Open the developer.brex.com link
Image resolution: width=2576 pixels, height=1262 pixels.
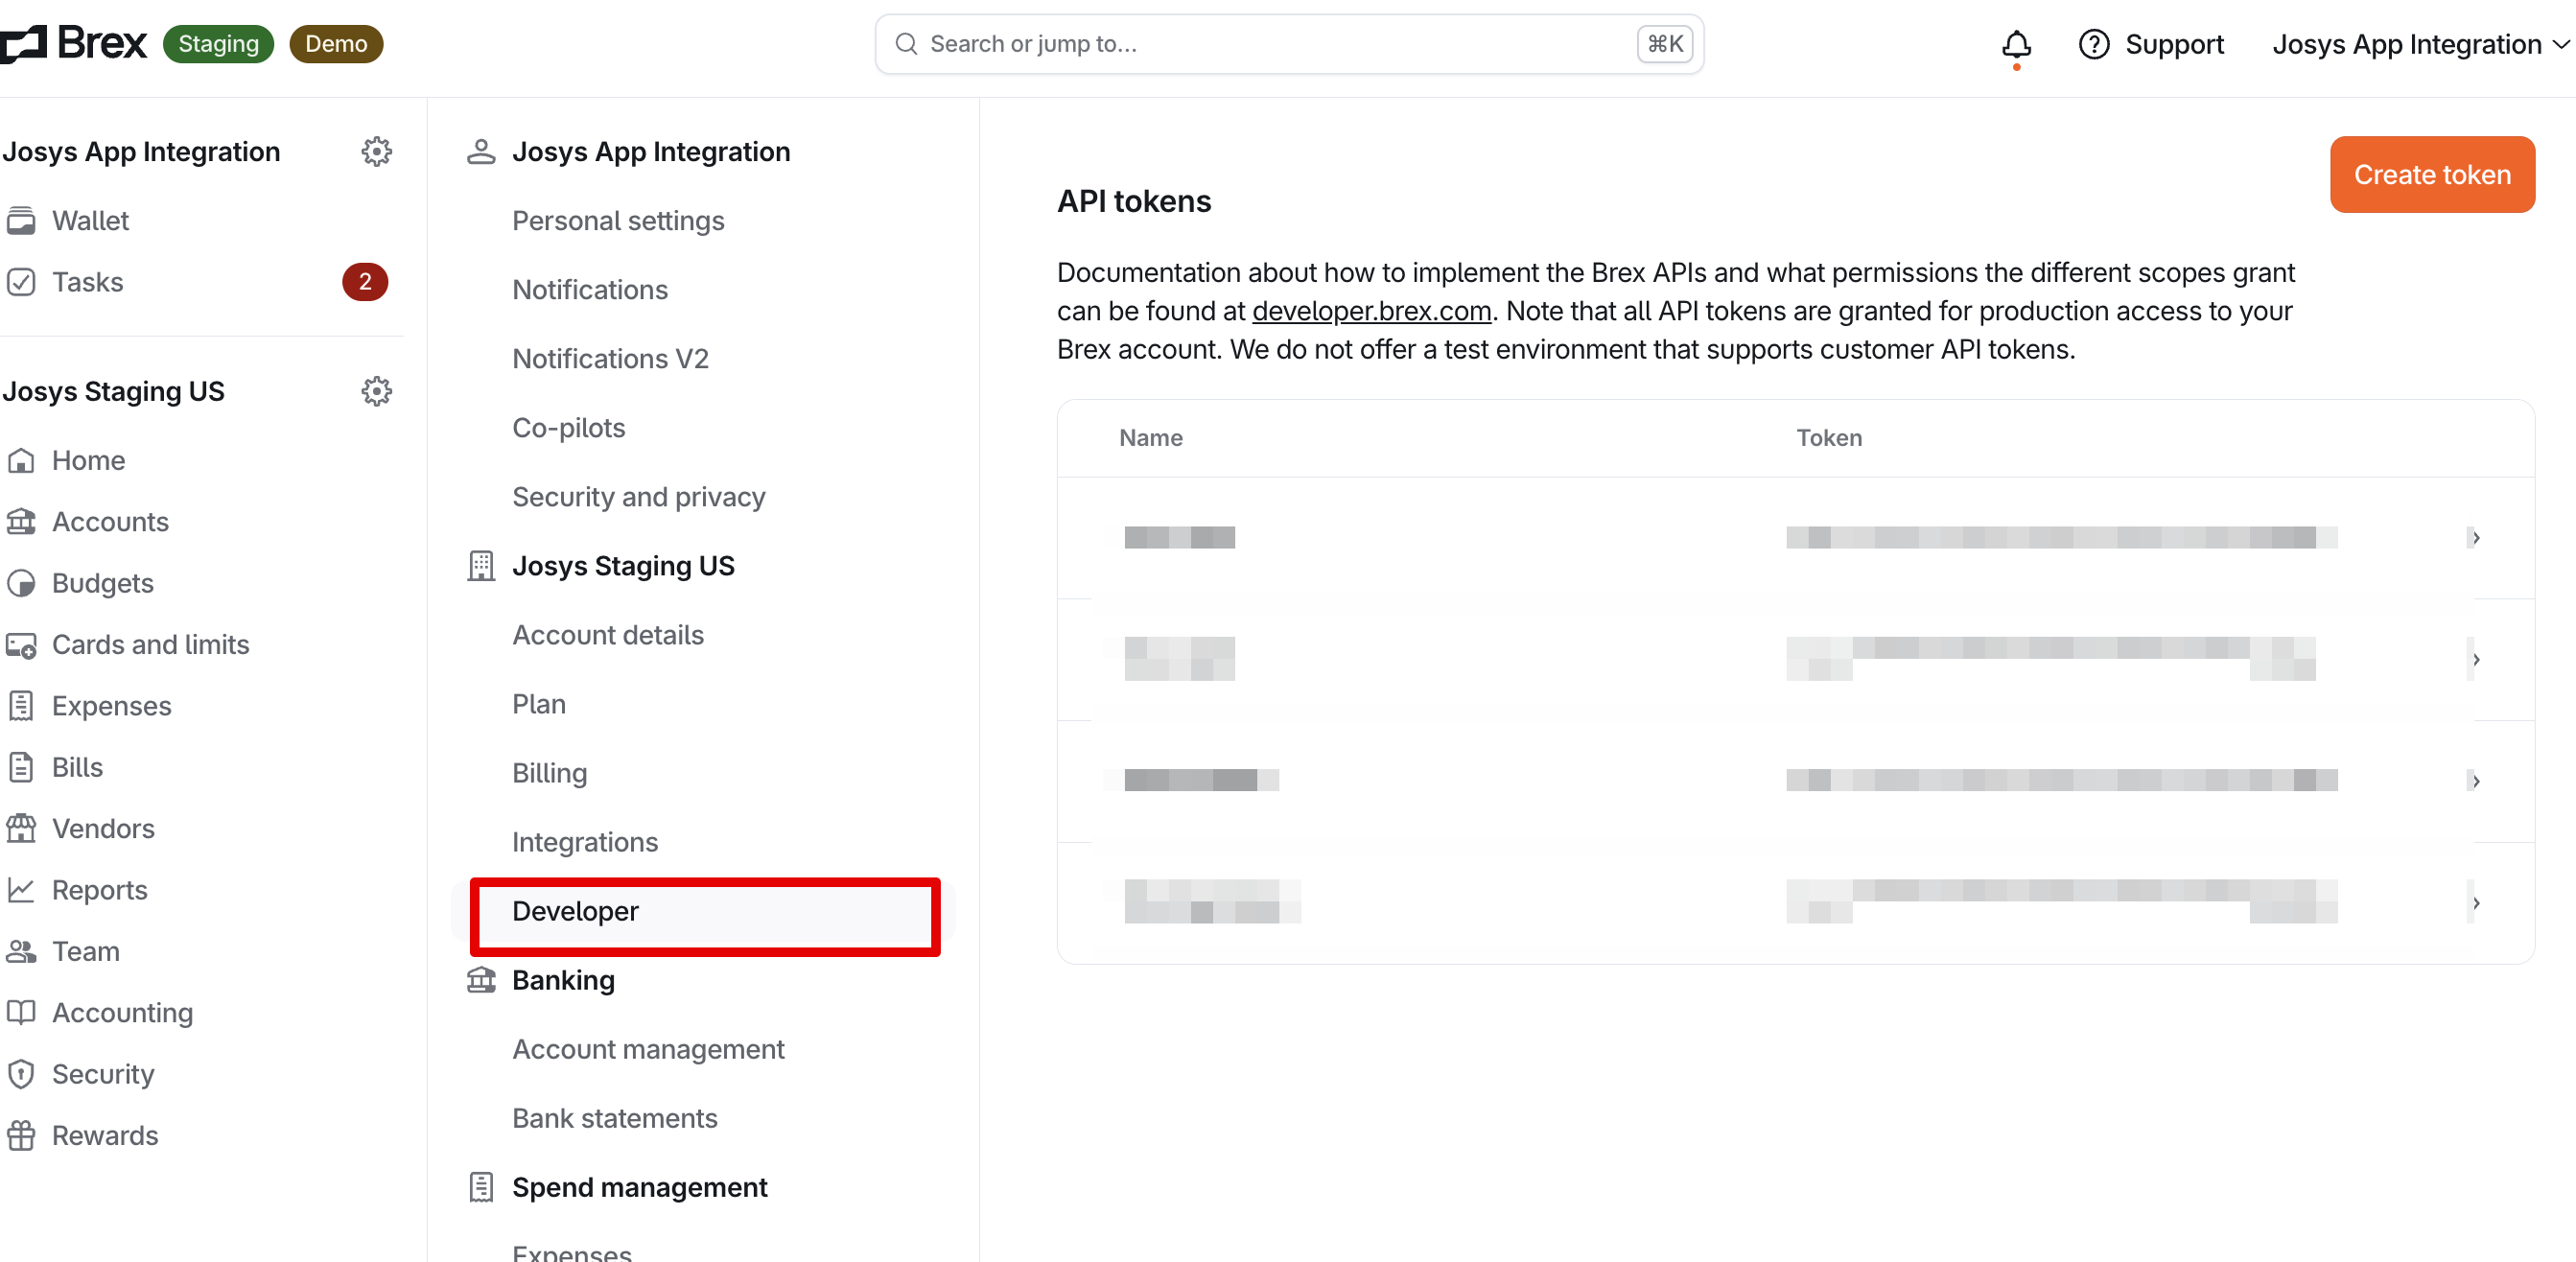(1370, 311)
